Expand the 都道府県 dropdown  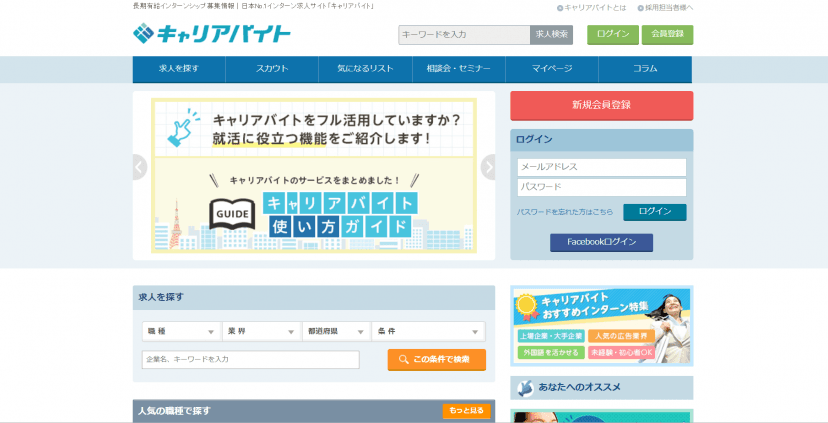point(335,331)
